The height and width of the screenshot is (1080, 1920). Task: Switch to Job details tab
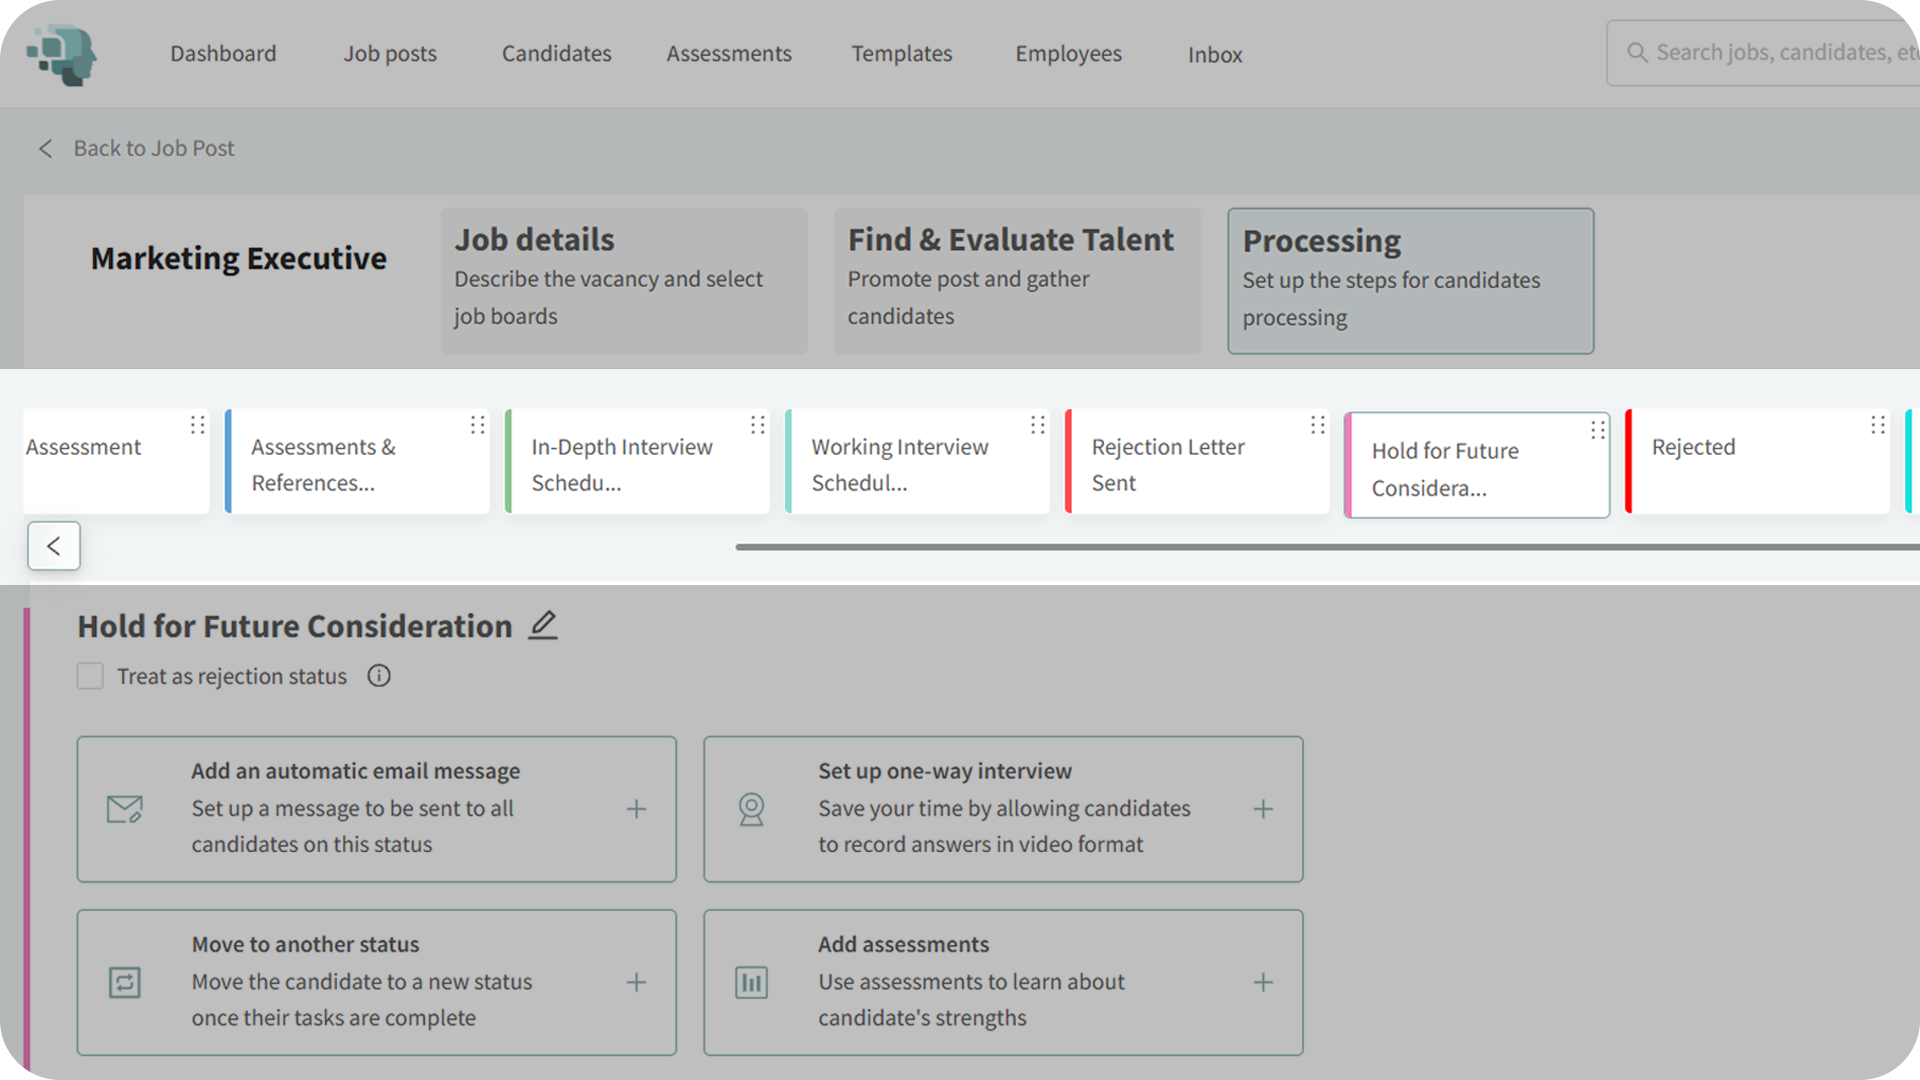tap(623, 280)
